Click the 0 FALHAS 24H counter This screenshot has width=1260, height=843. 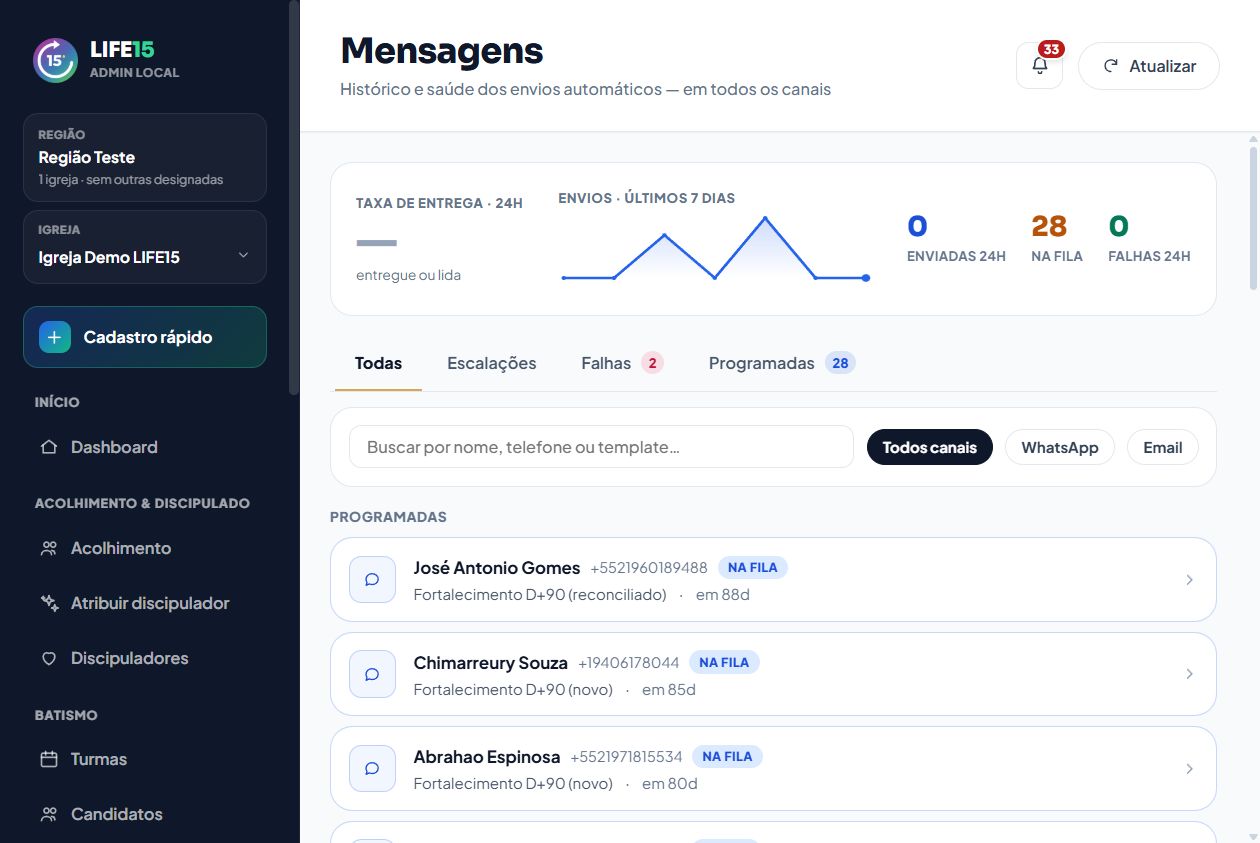coord(1149,238)
